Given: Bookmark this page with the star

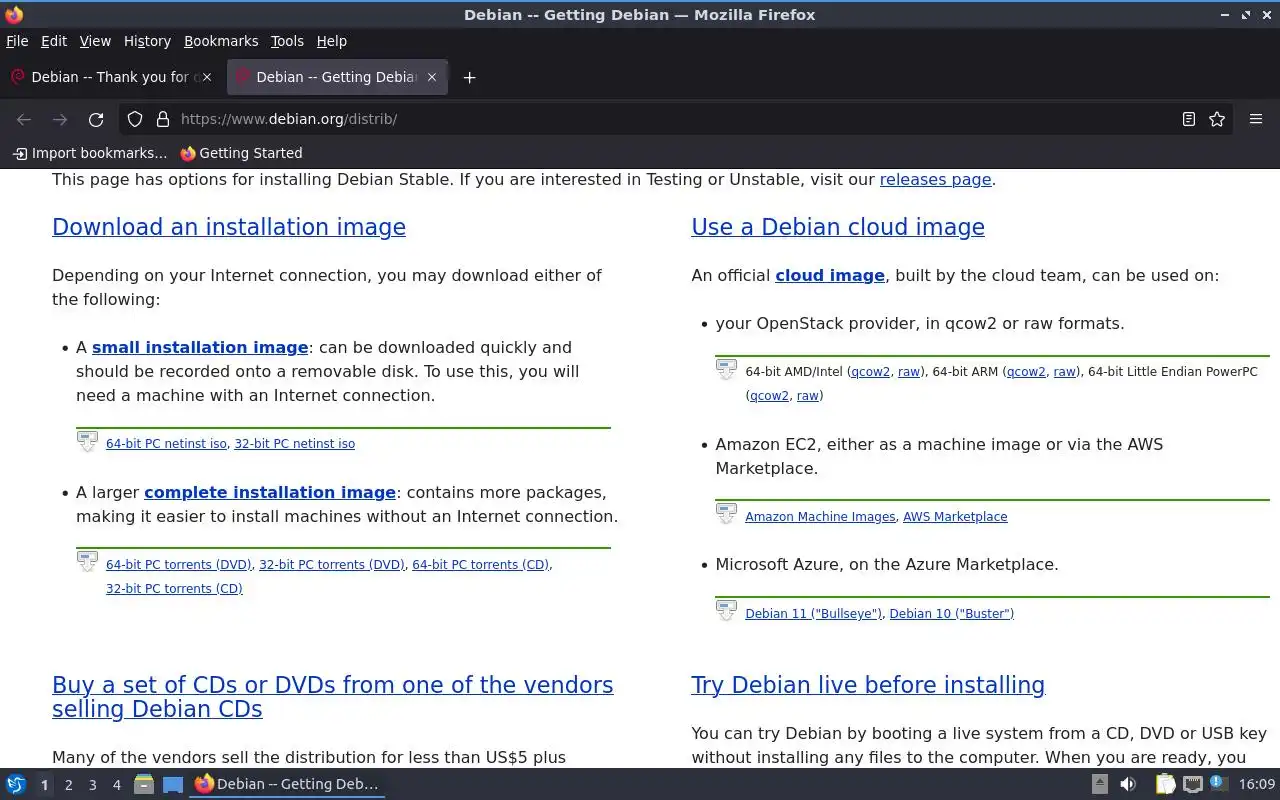Looking at the screenshot, I should [1217, 119].
